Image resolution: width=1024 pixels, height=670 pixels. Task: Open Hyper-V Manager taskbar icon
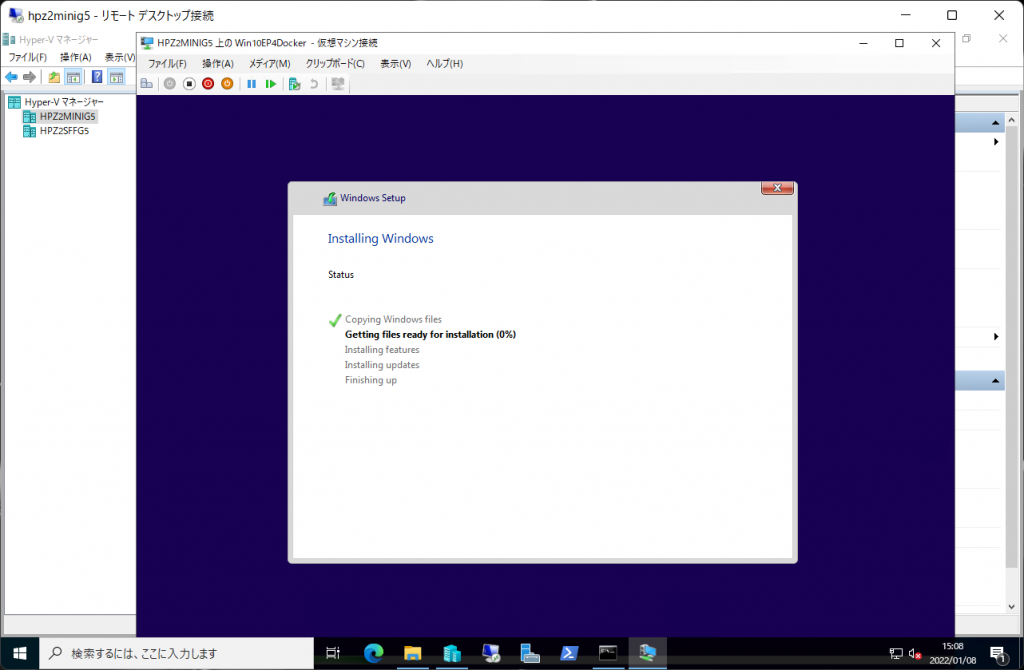pos(452,653)
